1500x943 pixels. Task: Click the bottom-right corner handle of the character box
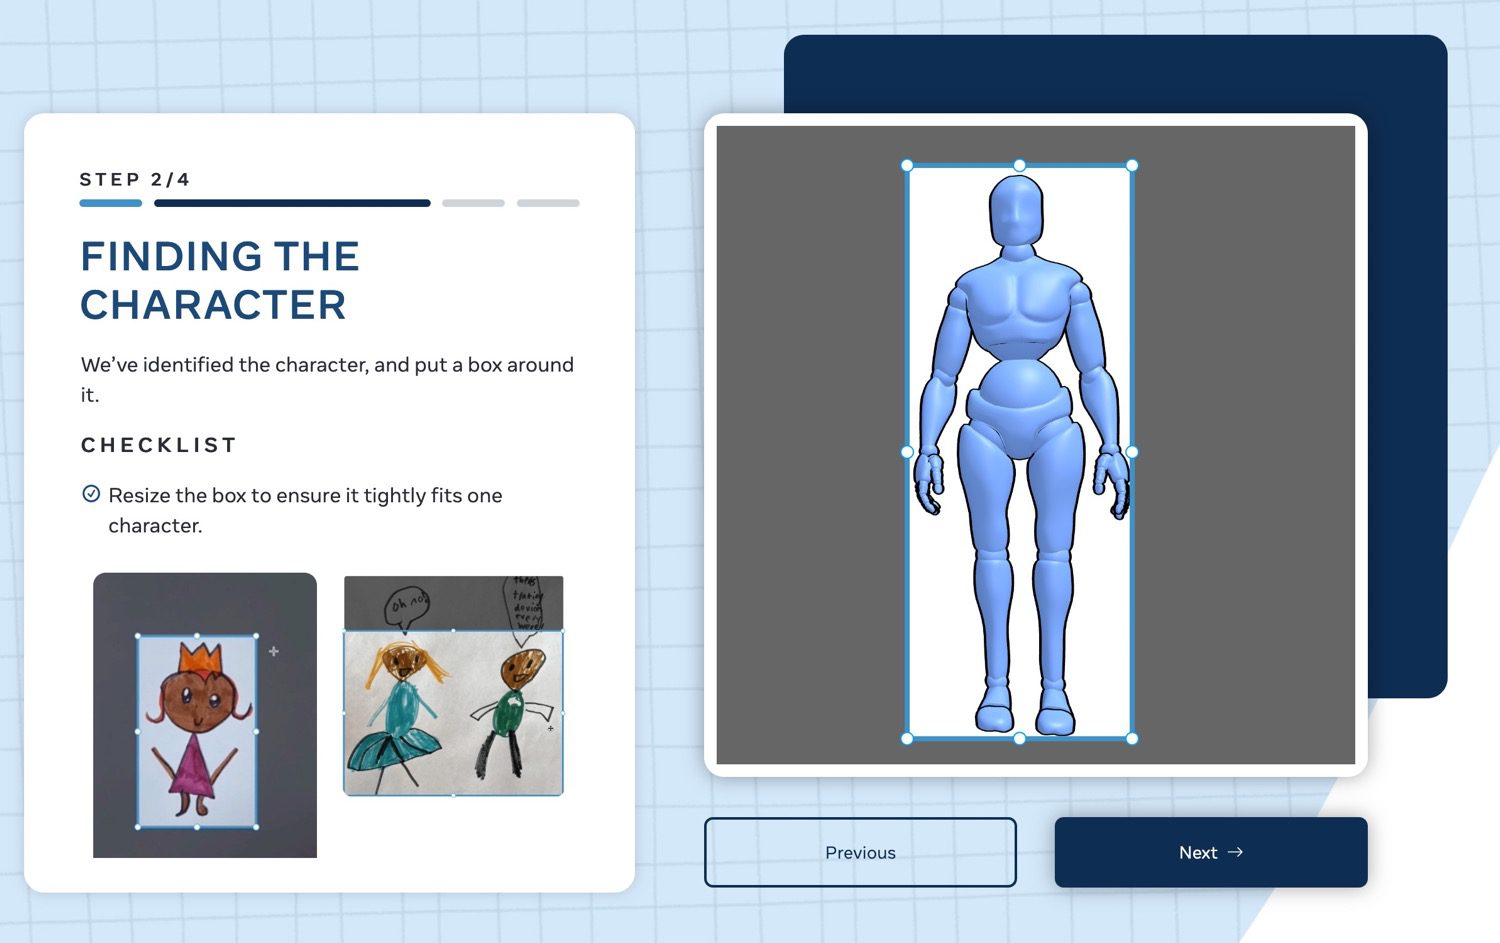click(x=1131, y=740)
